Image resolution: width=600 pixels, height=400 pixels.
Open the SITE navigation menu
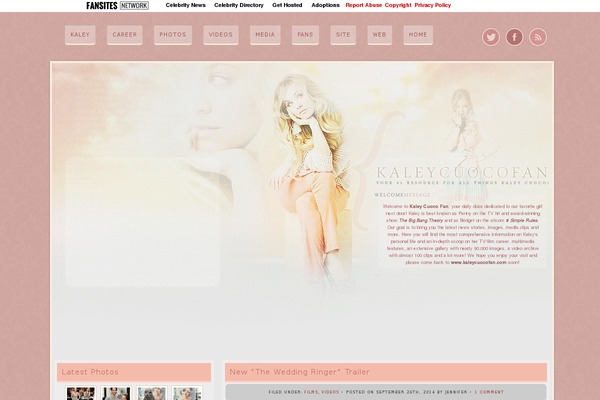(343, 35)
